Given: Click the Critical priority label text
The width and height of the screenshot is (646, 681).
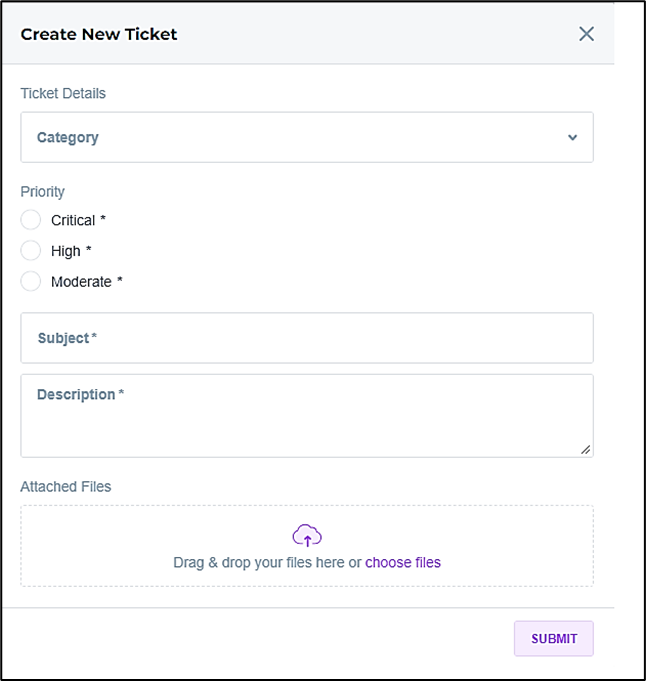Looking at the screenshot, I should 74,220.
